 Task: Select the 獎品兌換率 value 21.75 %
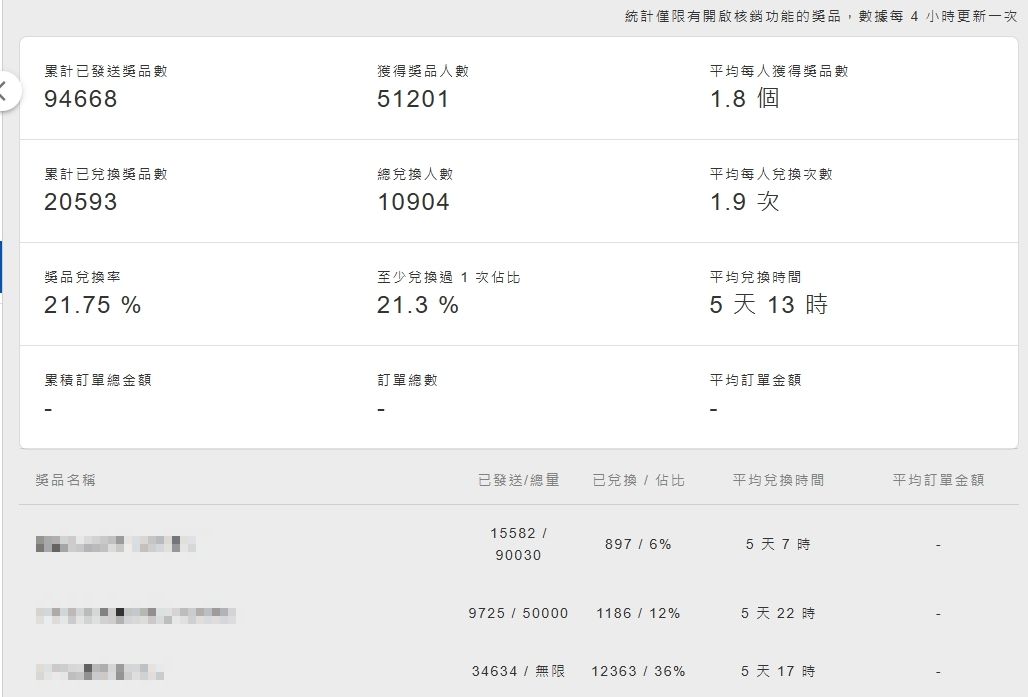pos(93,306)
